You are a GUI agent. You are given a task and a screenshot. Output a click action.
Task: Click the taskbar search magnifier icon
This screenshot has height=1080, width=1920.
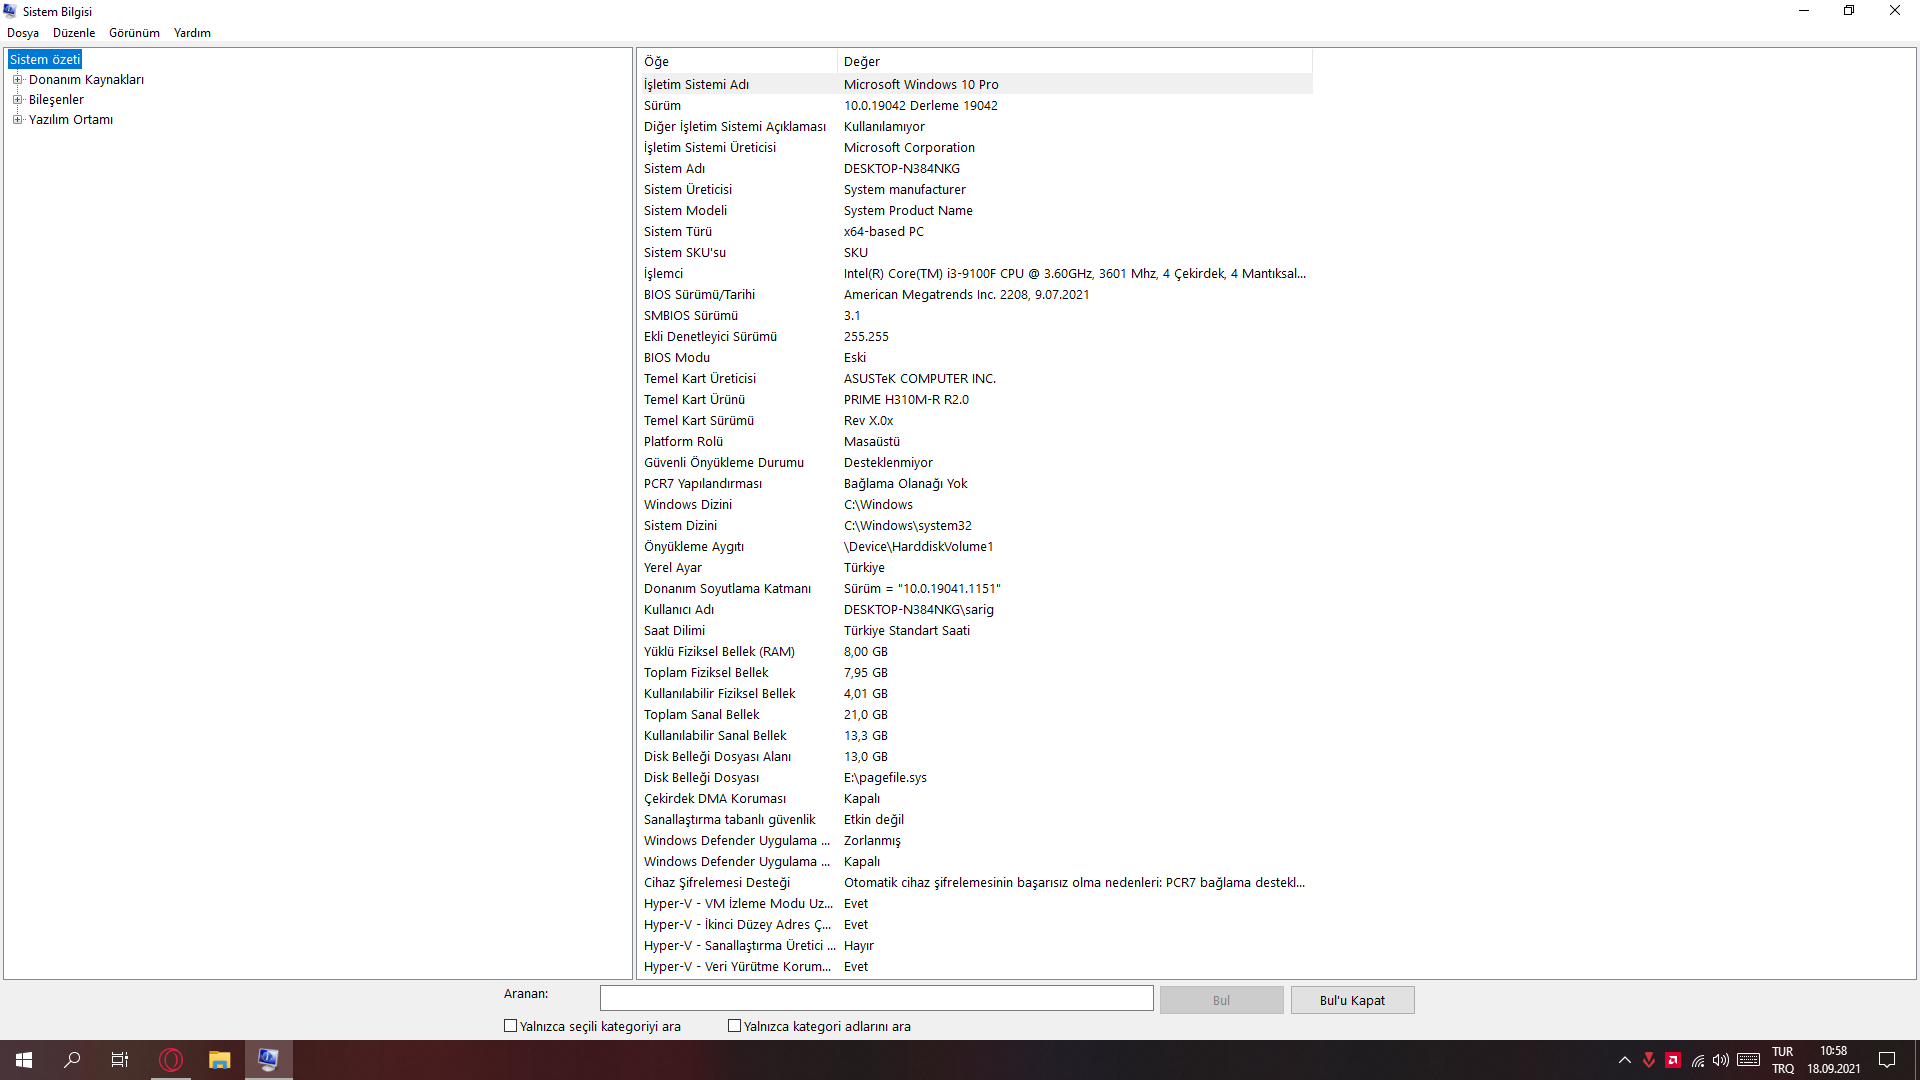pos(72,1060)
